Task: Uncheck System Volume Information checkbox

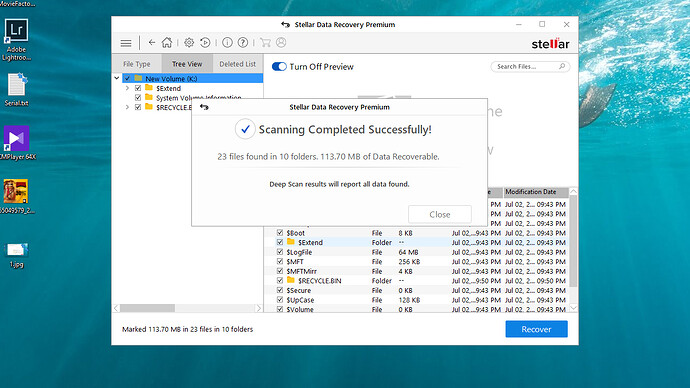Action: (x=138, y=98)
